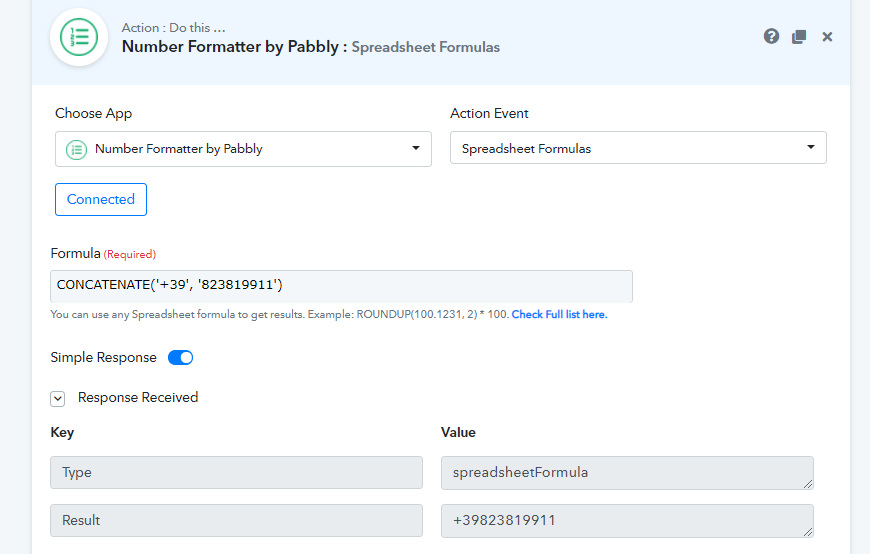Viewport: 870px width, 554px height.
Task: Click the clone step icon
Action: point(799,36)
